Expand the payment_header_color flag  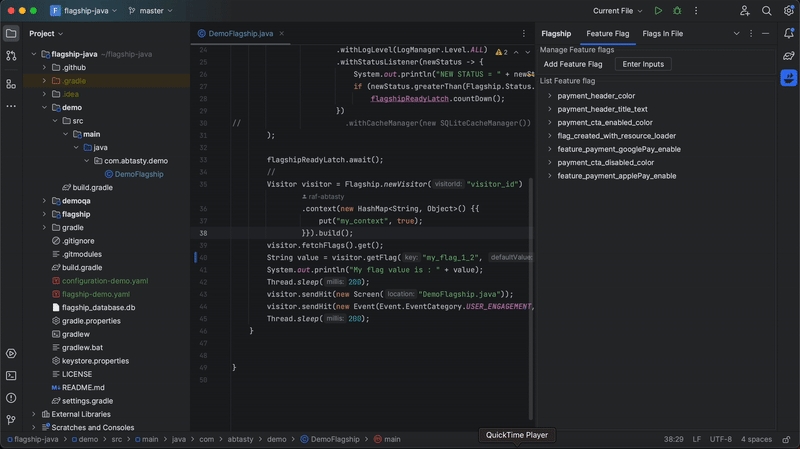pyautogui.click(x=549, y=96)
